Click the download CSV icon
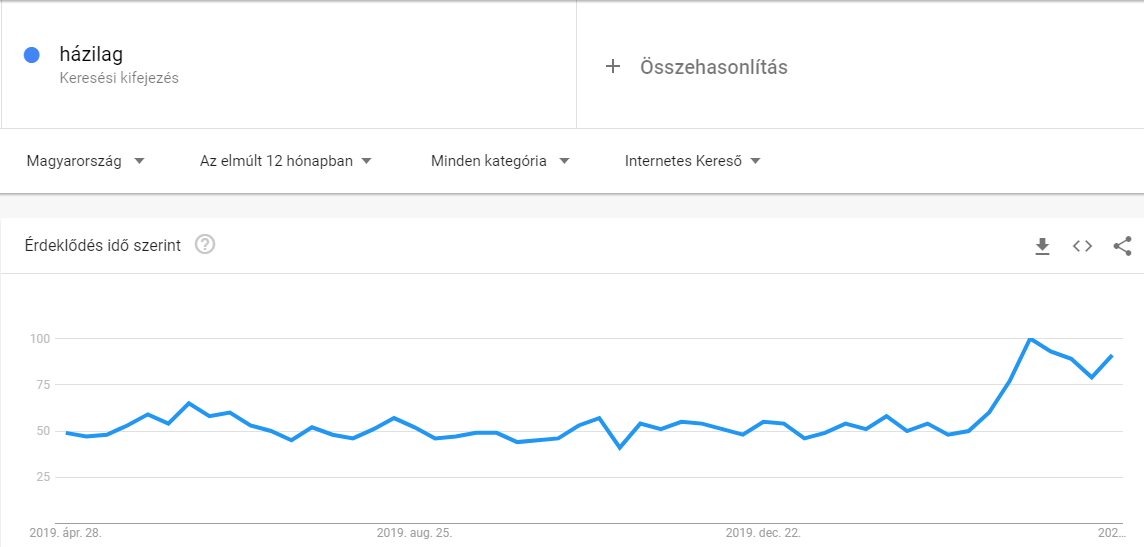 (1042, 246)
